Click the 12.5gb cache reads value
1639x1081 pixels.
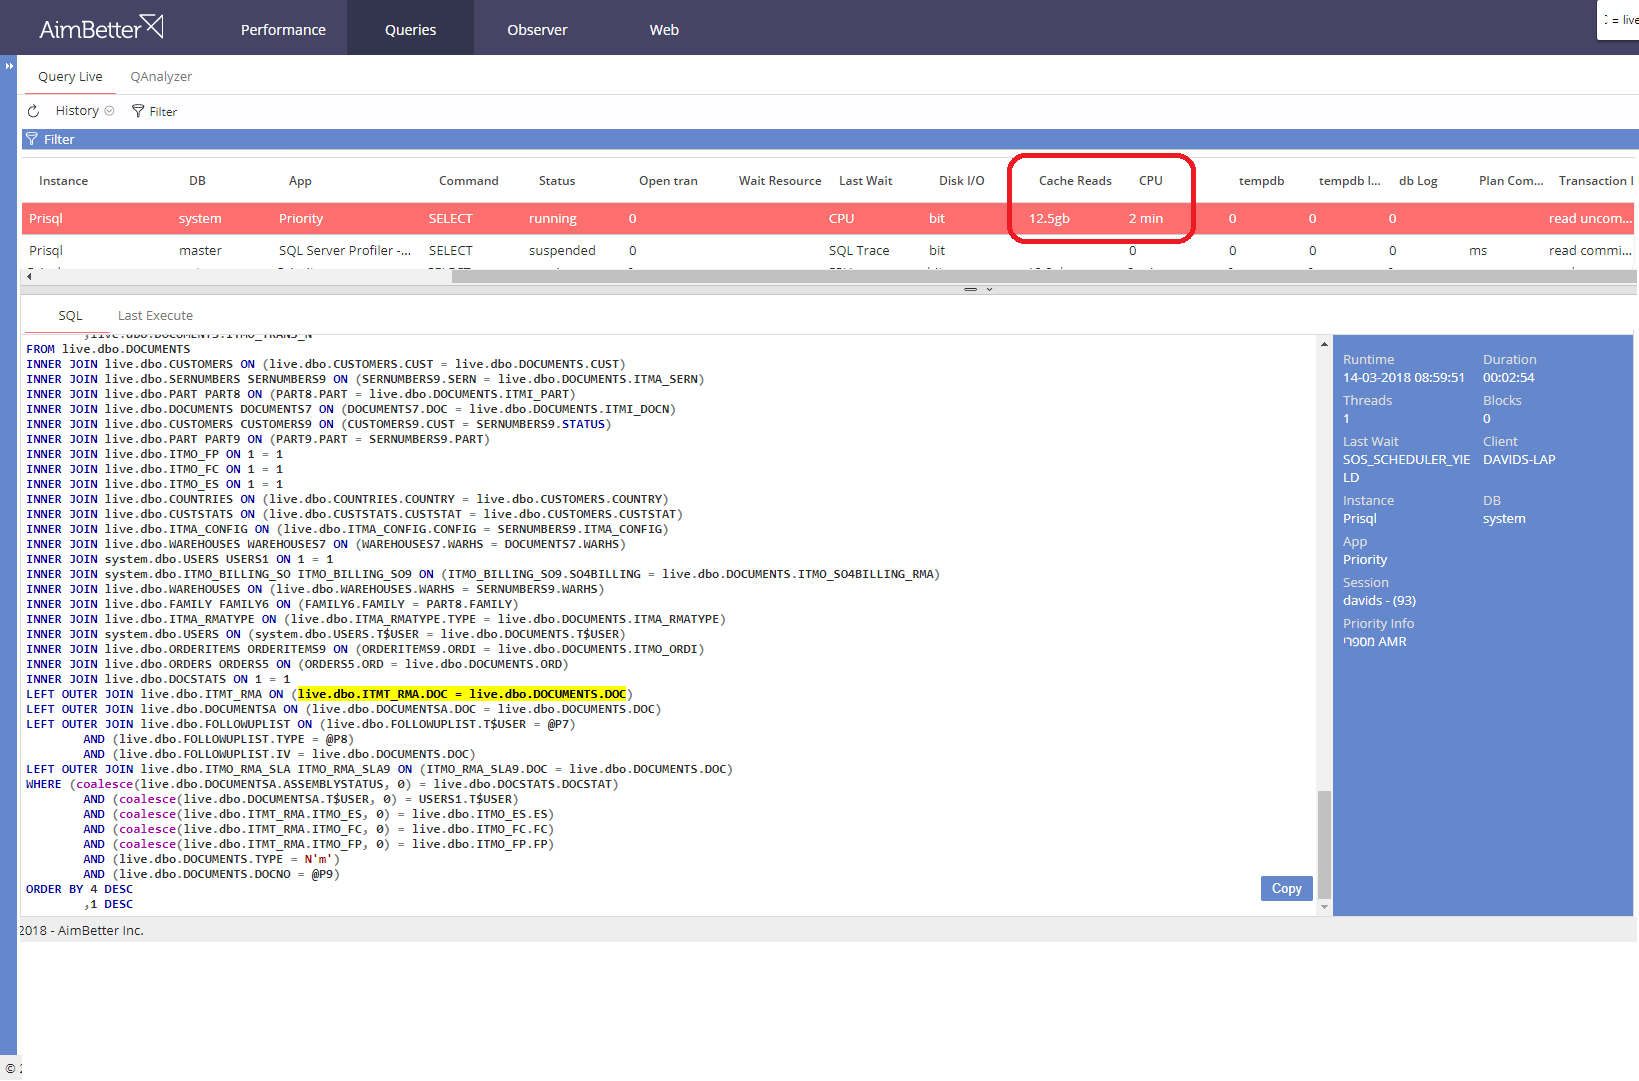click(1049, 218)
